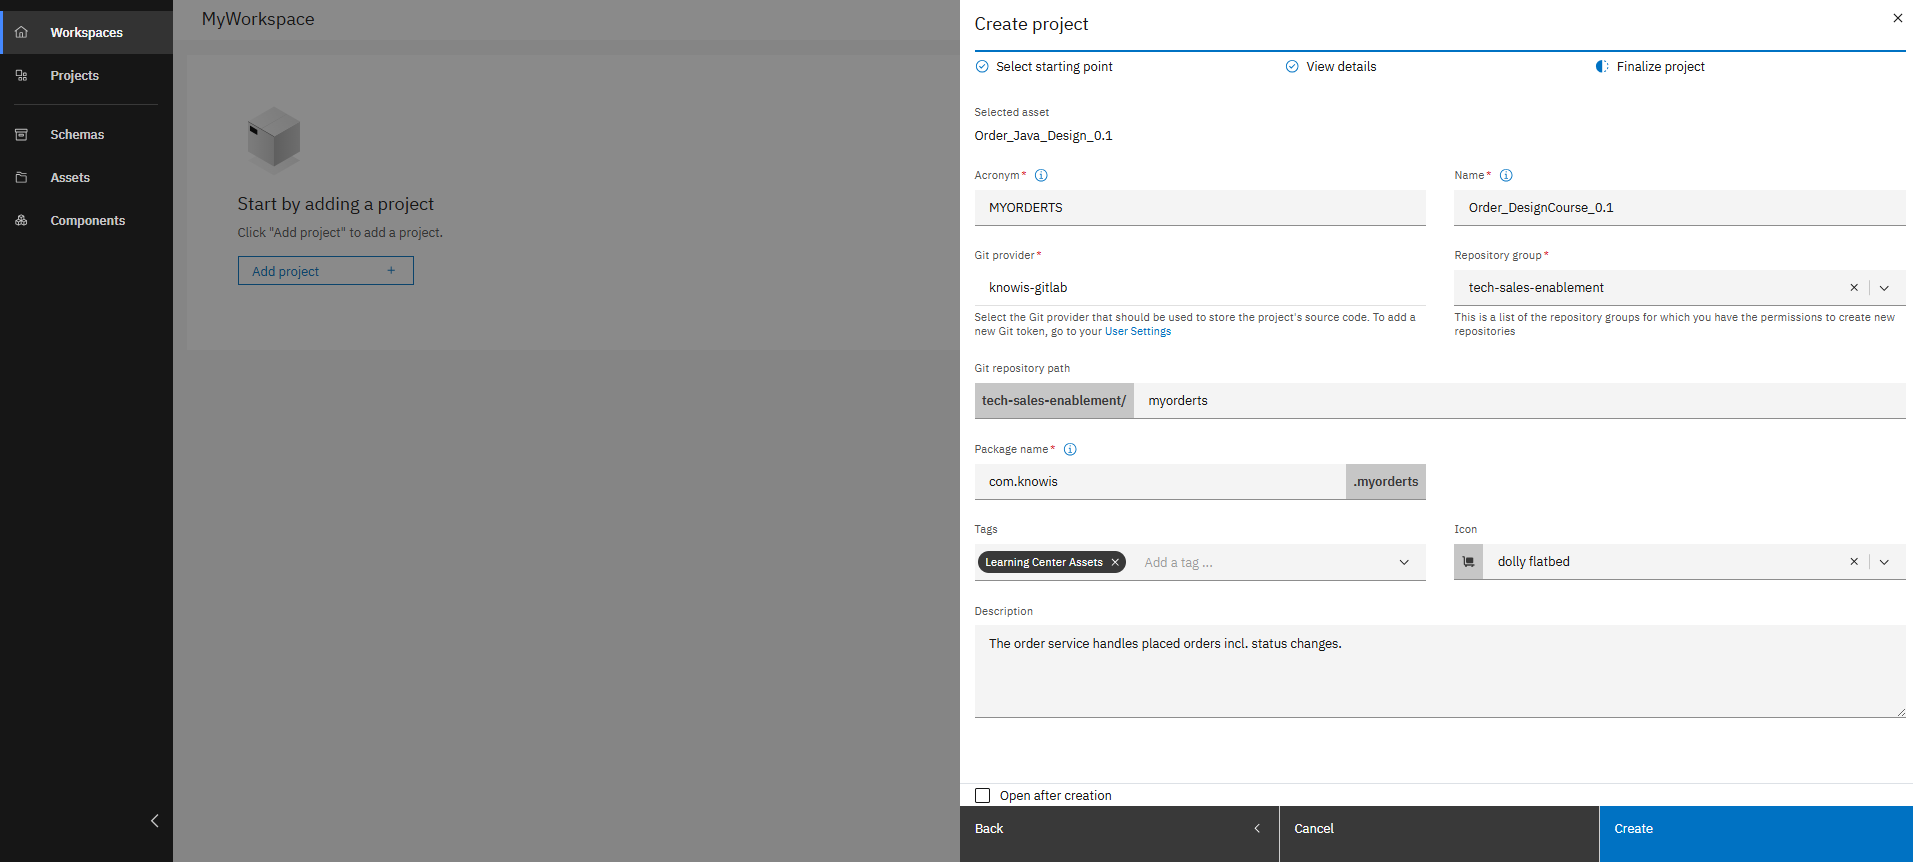Click the Assets folder icon
The image size is (1913, 862).
(x=21, y=177)
